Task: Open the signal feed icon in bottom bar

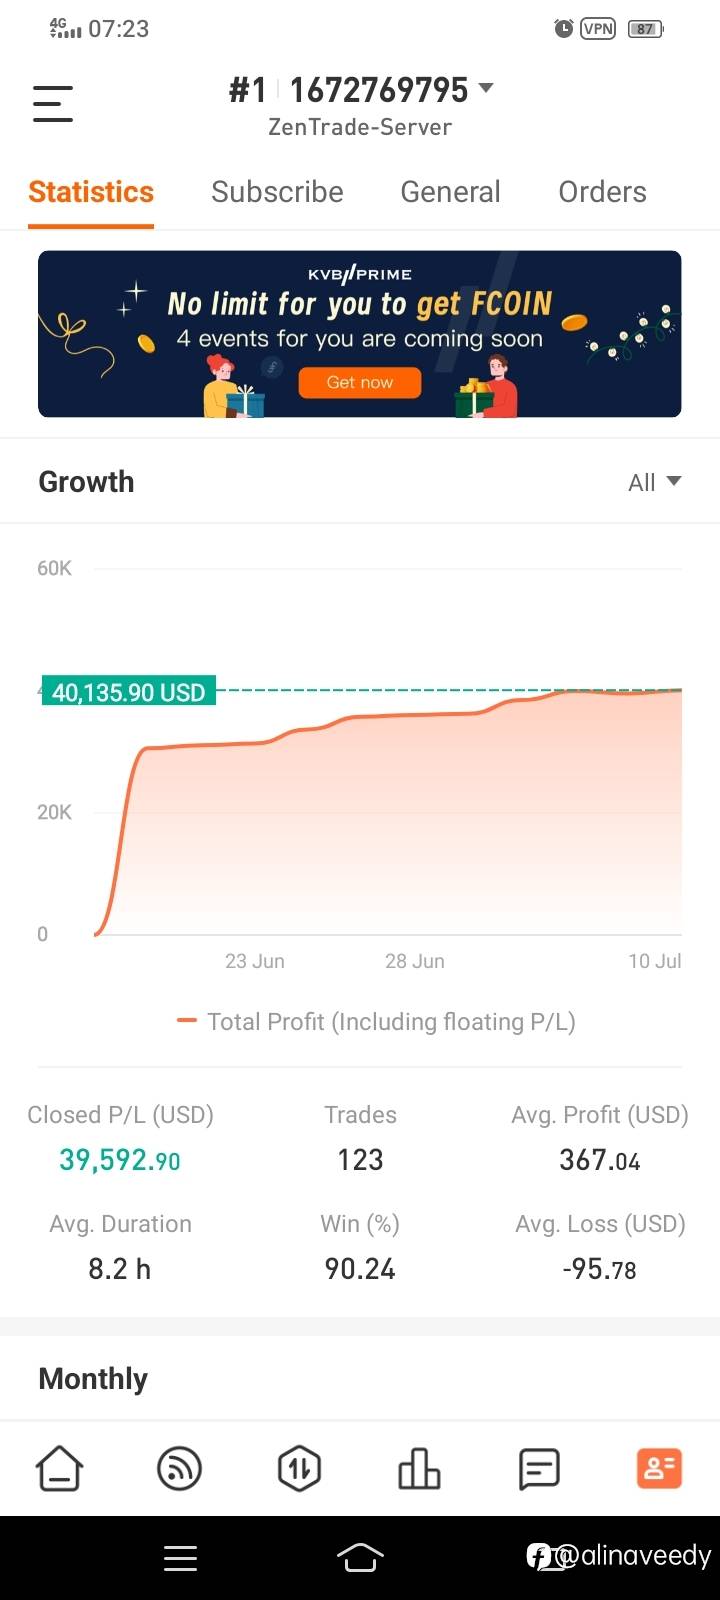Action: [180, 1469]
